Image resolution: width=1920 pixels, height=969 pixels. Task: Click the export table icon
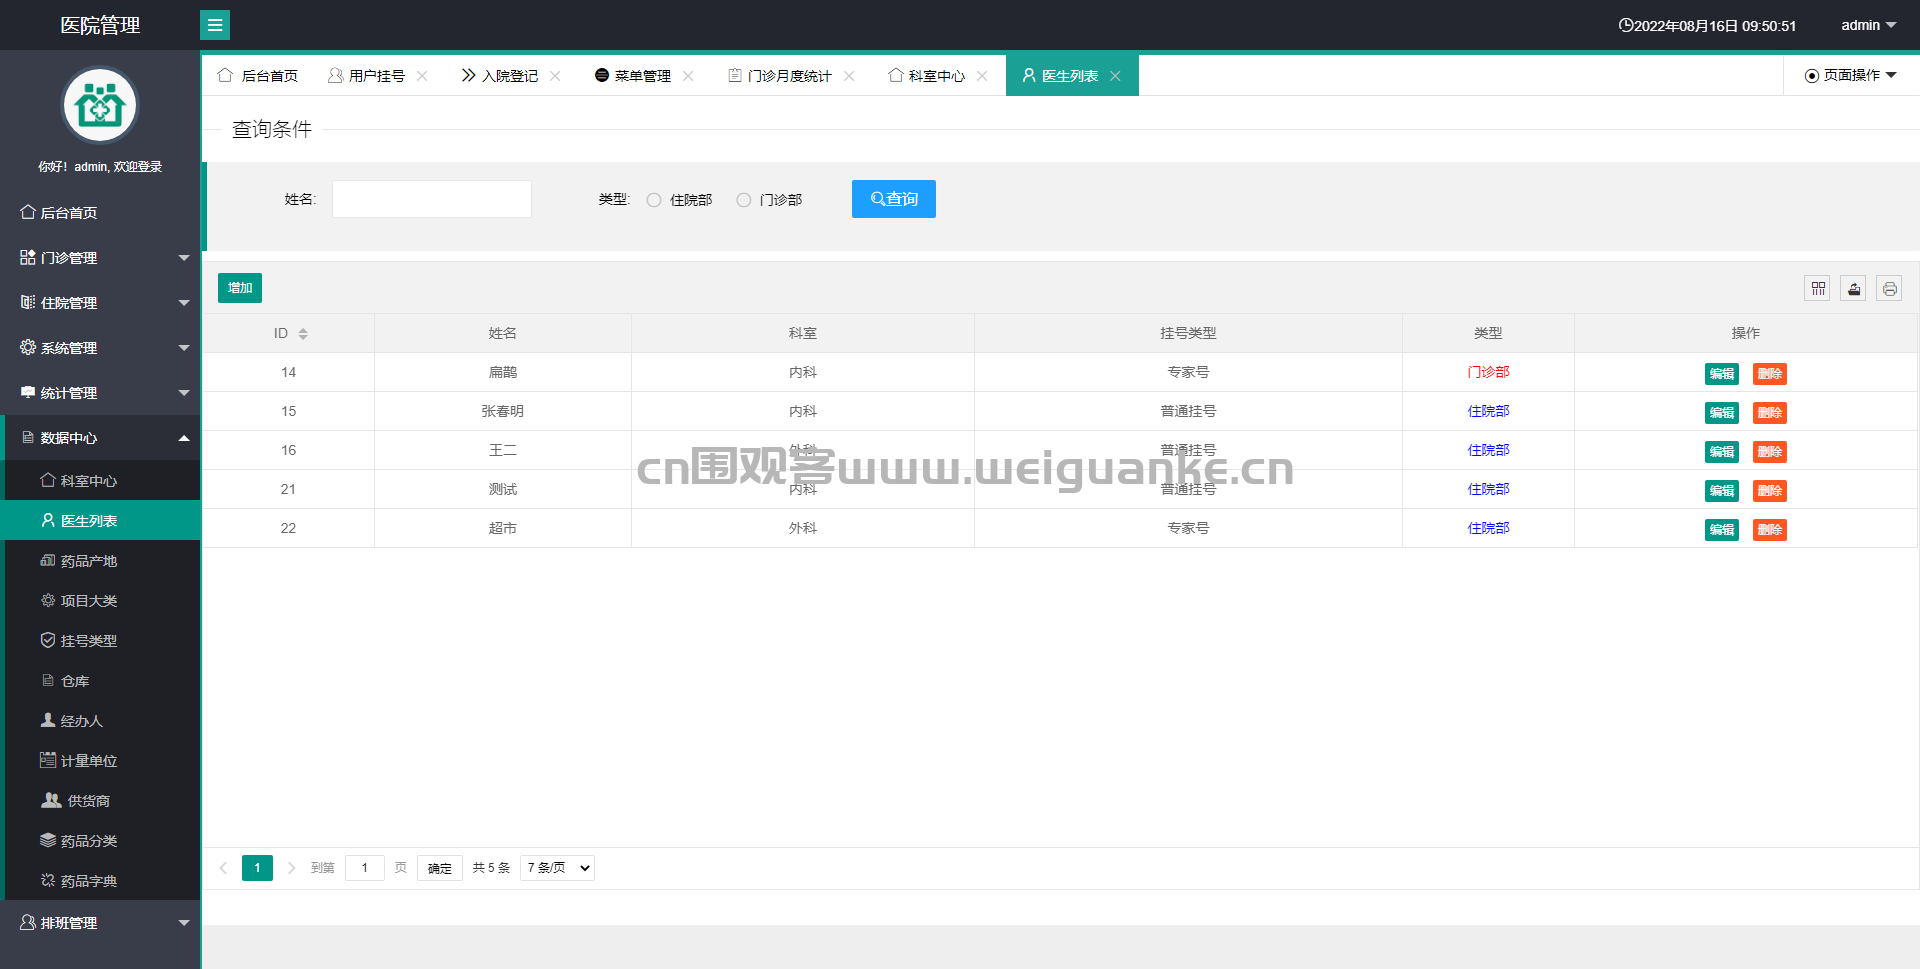[x=1853, y=289]
